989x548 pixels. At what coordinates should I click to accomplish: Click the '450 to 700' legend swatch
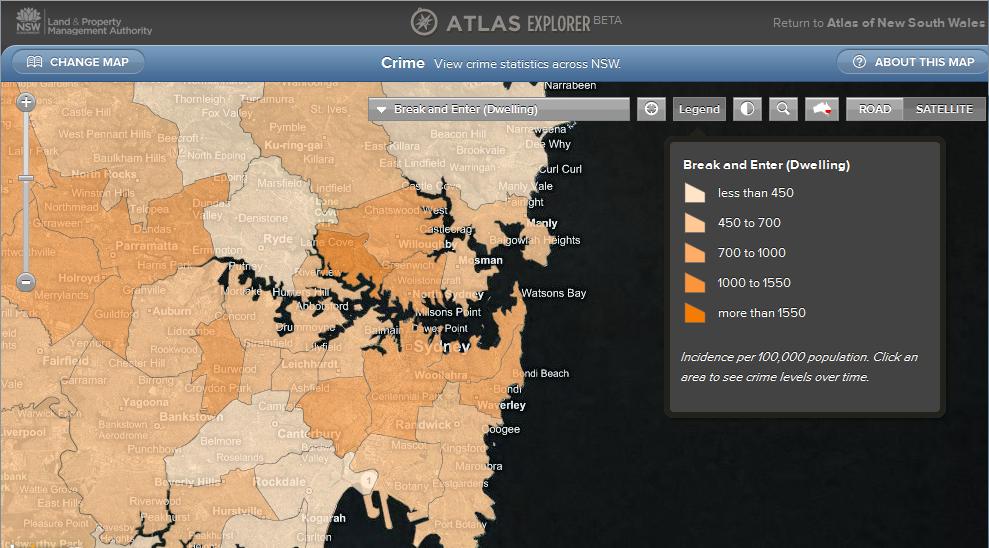694,223
